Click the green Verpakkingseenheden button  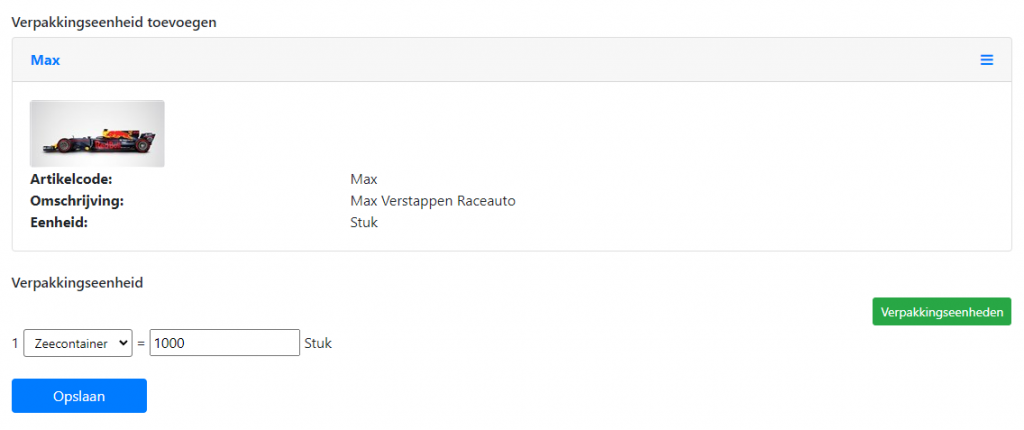941,312
